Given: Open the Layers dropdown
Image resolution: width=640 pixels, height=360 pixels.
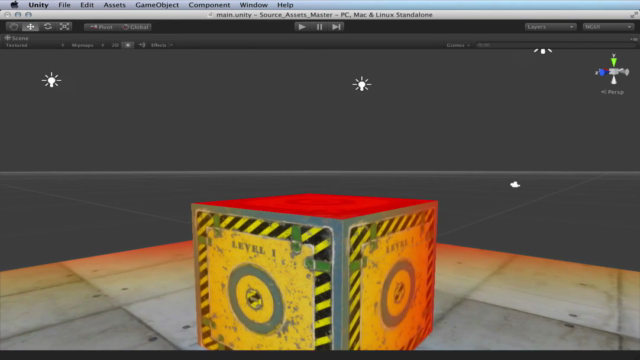Looking at the screenshot, I should click(x=550, y=27).
